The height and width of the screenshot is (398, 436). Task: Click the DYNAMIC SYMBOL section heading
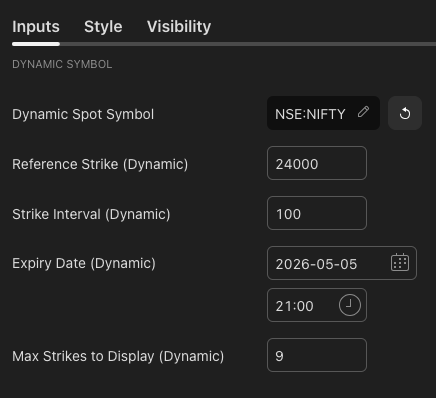click(x=62, y=64)
